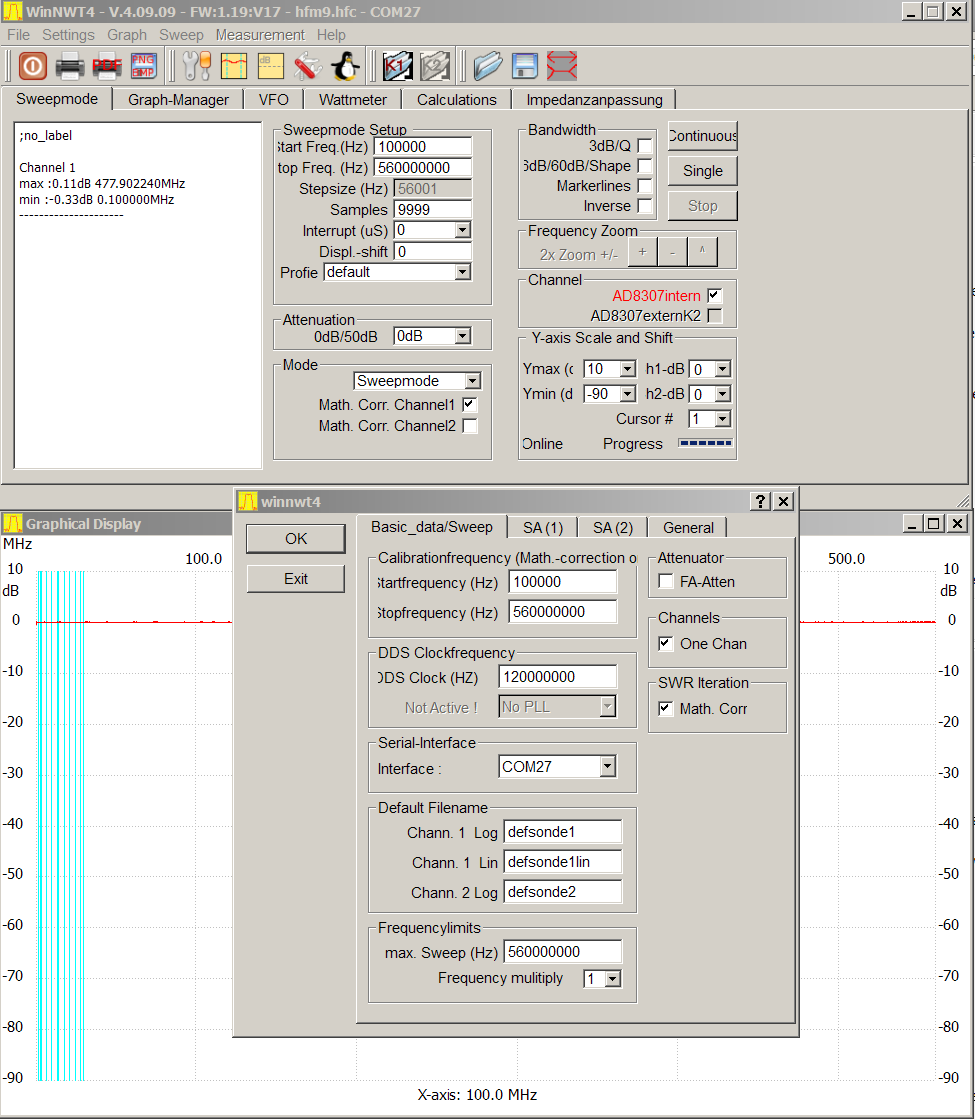Image resolution: width=975 pixels, height=1119 pixels.
Task: Click the penguin icon in the toolbar
Action: pyautogui.click(x=346, y=66)
